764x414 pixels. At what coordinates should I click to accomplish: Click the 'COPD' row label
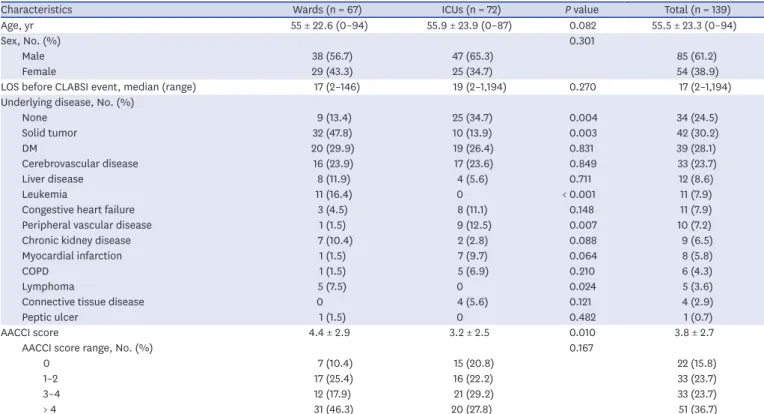(x=35, y=271)
